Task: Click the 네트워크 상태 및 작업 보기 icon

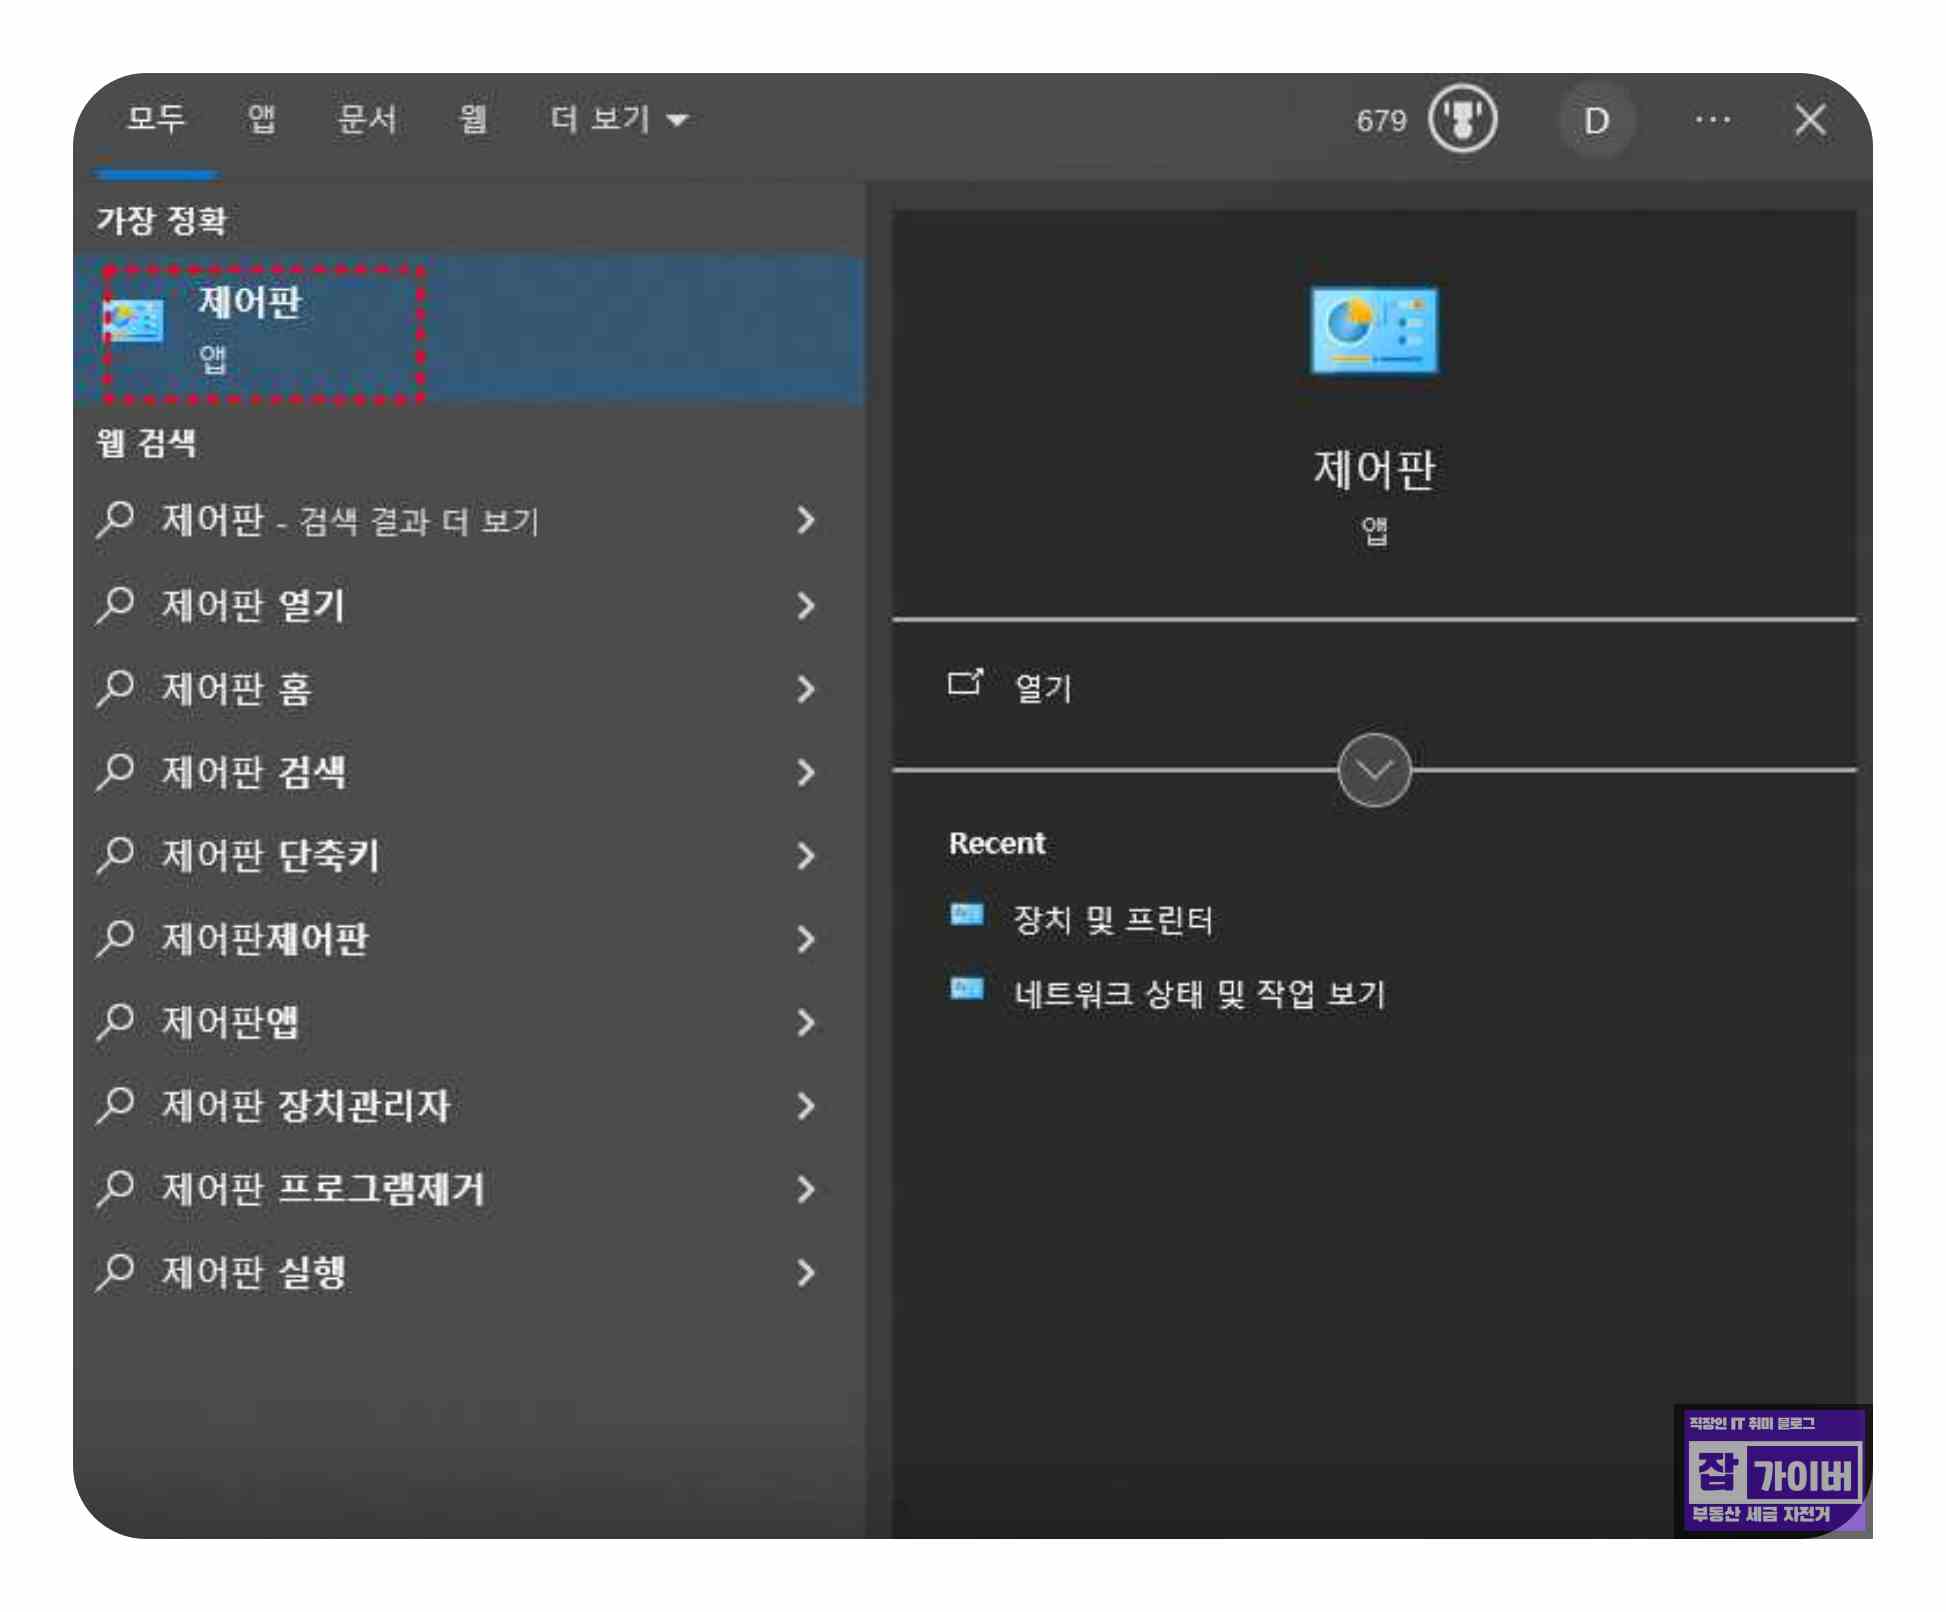Action: pyautogui.click(x=966, y=990)
